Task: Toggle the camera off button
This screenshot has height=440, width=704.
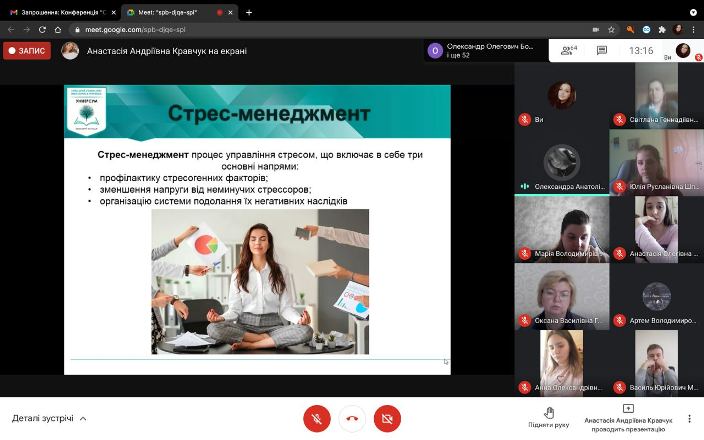Action: 387,418
